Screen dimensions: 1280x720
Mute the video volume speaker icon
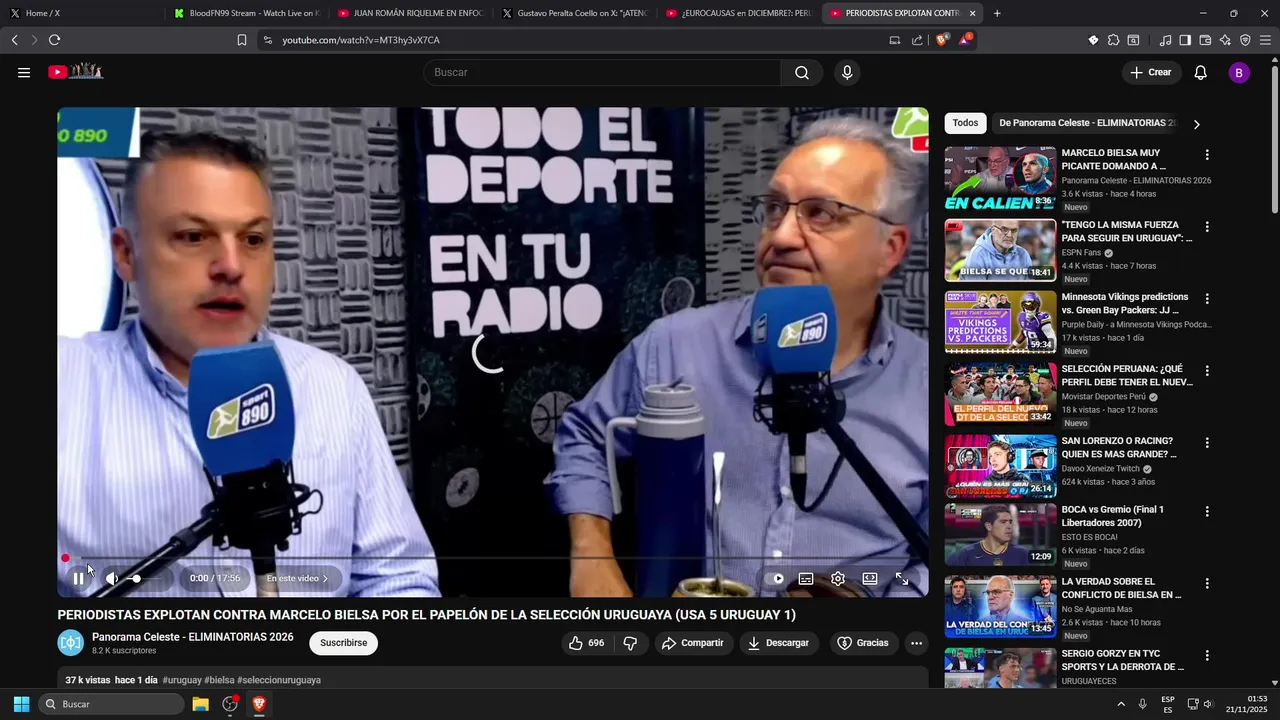(112, 578)
